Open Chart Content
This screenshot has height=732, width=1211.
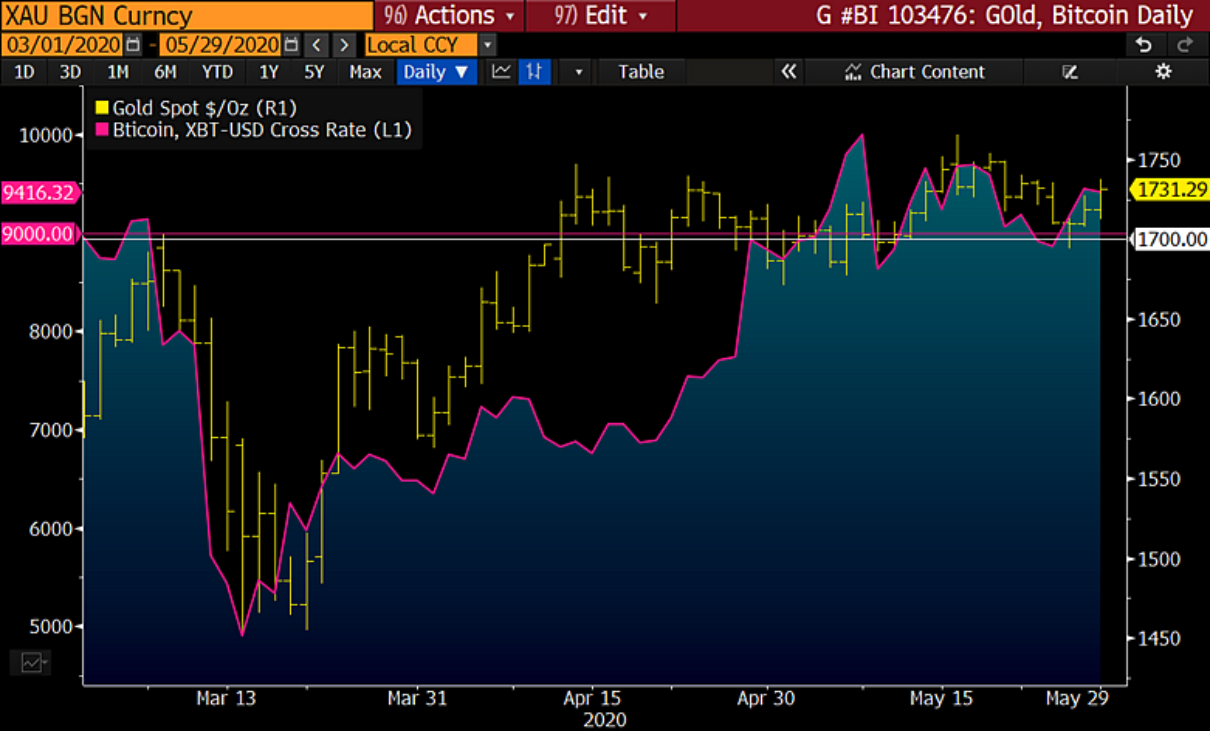tap(915, 72)
